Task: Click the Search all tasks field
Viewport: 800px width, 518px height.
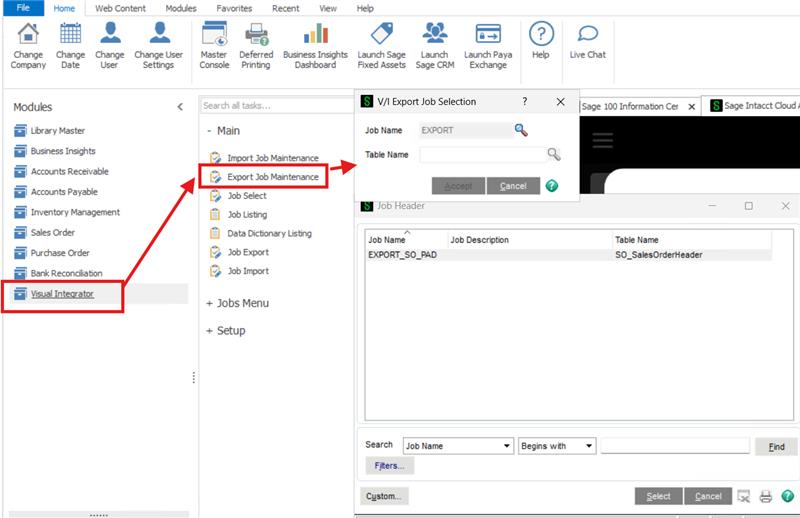Action: (x=277, y=106)
